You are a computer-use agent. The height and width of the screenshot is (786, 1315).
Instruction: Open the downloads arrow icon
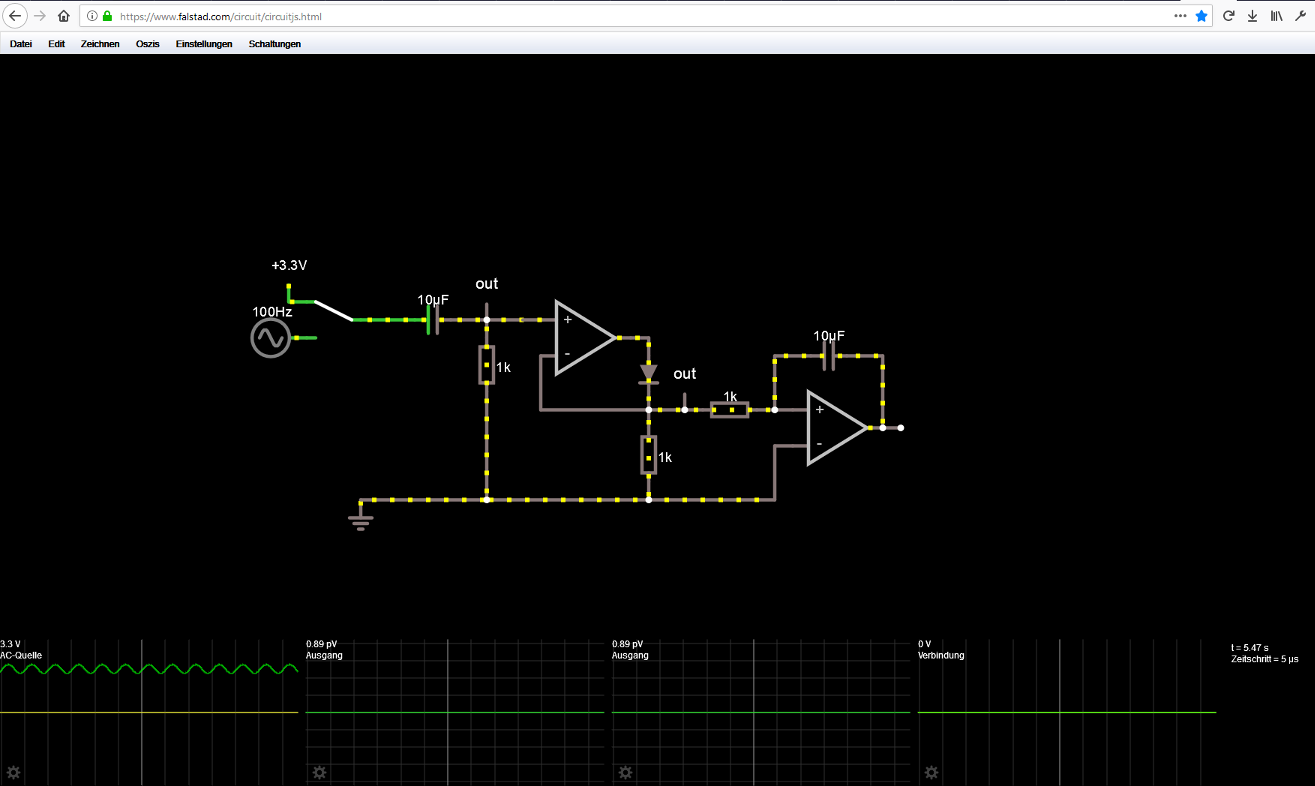pyautogui.click(x=1252, y=16)
